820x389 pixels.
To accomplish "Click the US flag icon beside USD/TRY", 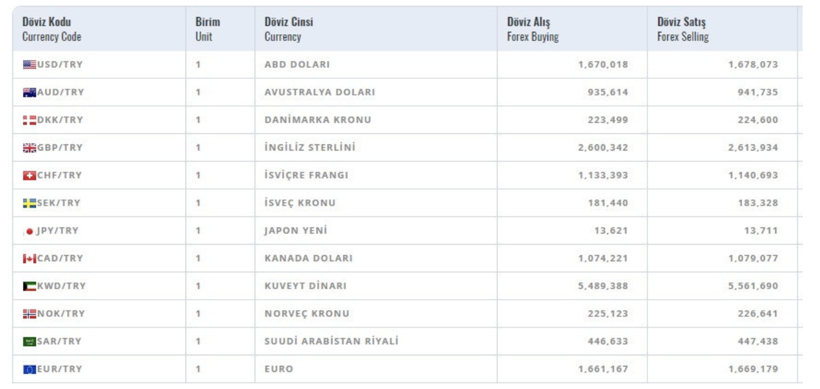I will click(29, 65).
